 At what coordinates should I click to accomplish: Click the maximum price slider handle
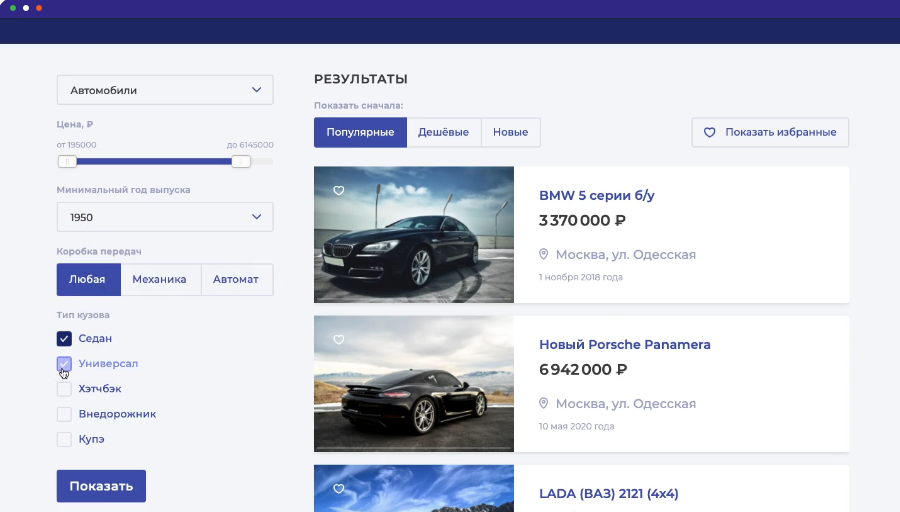pyautogui.click(x=241, y=161)
